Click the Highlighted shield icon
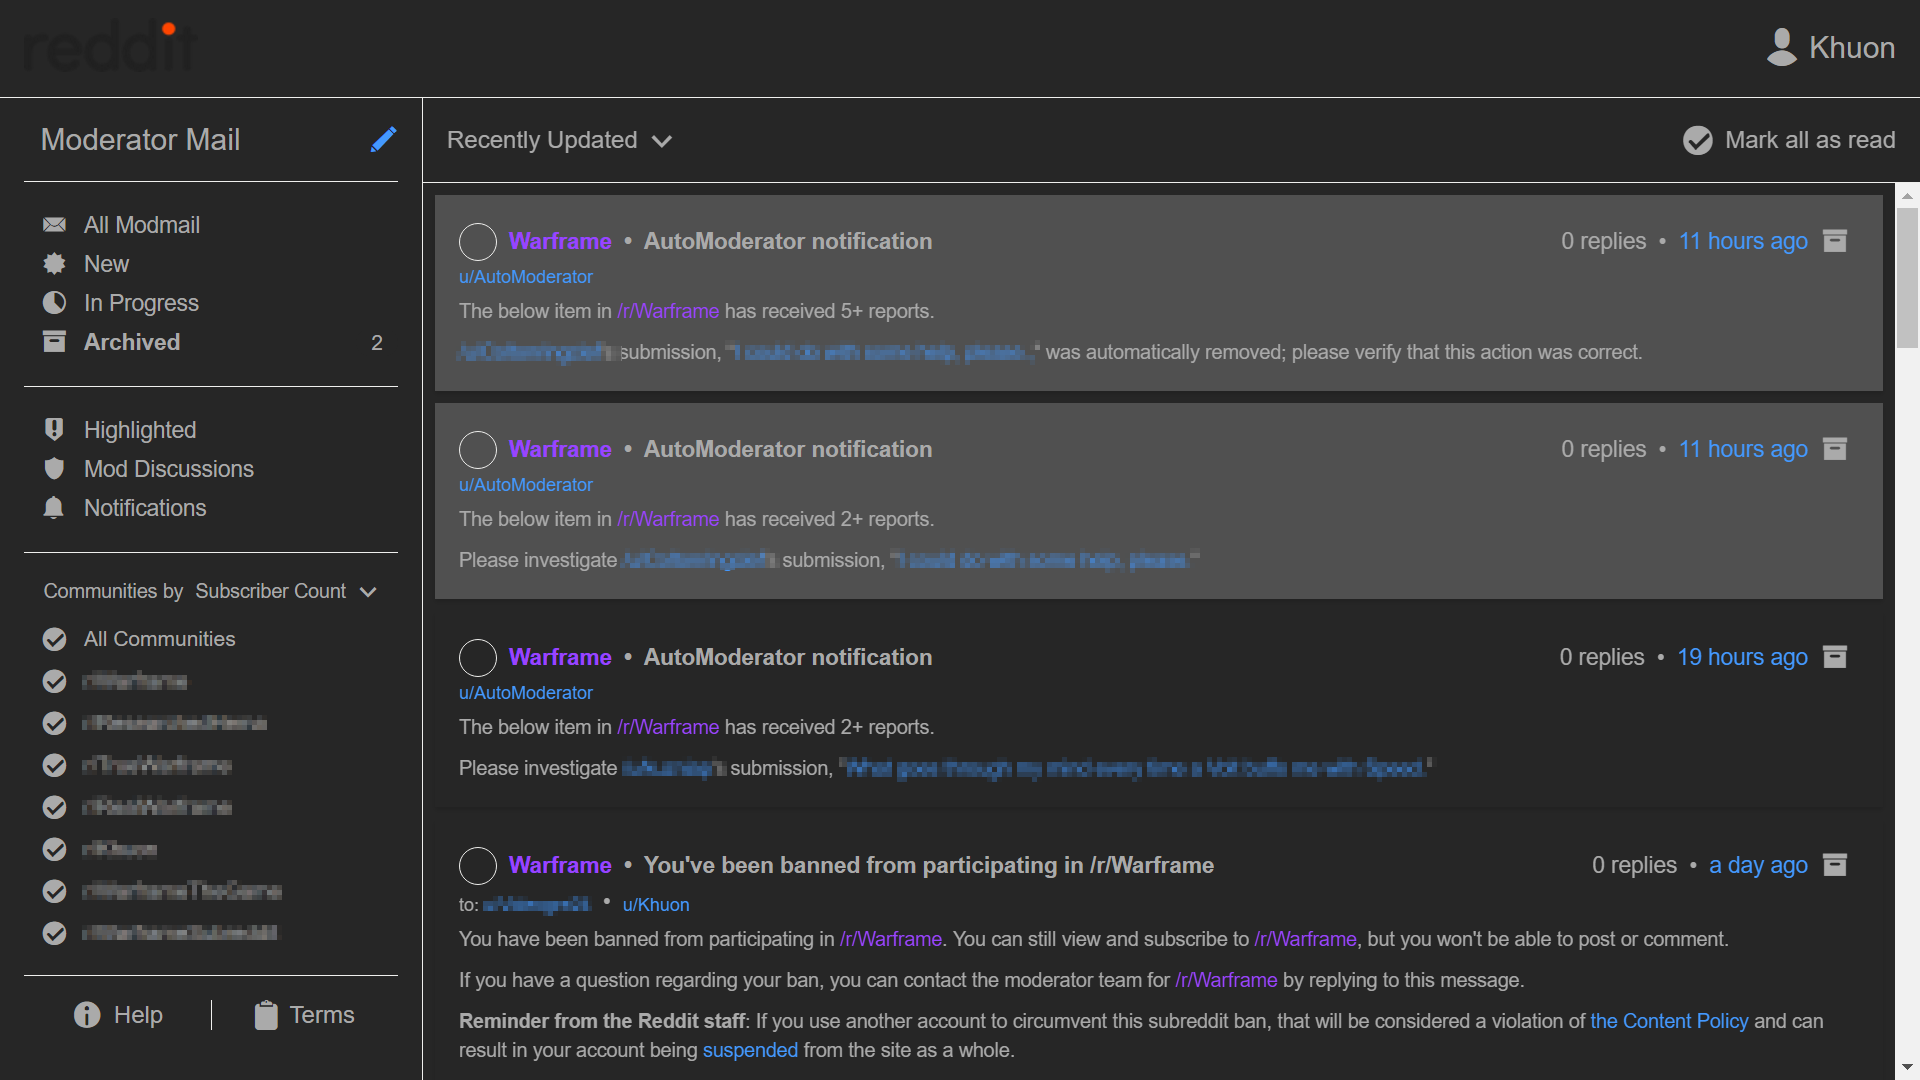 coord(54,430)
